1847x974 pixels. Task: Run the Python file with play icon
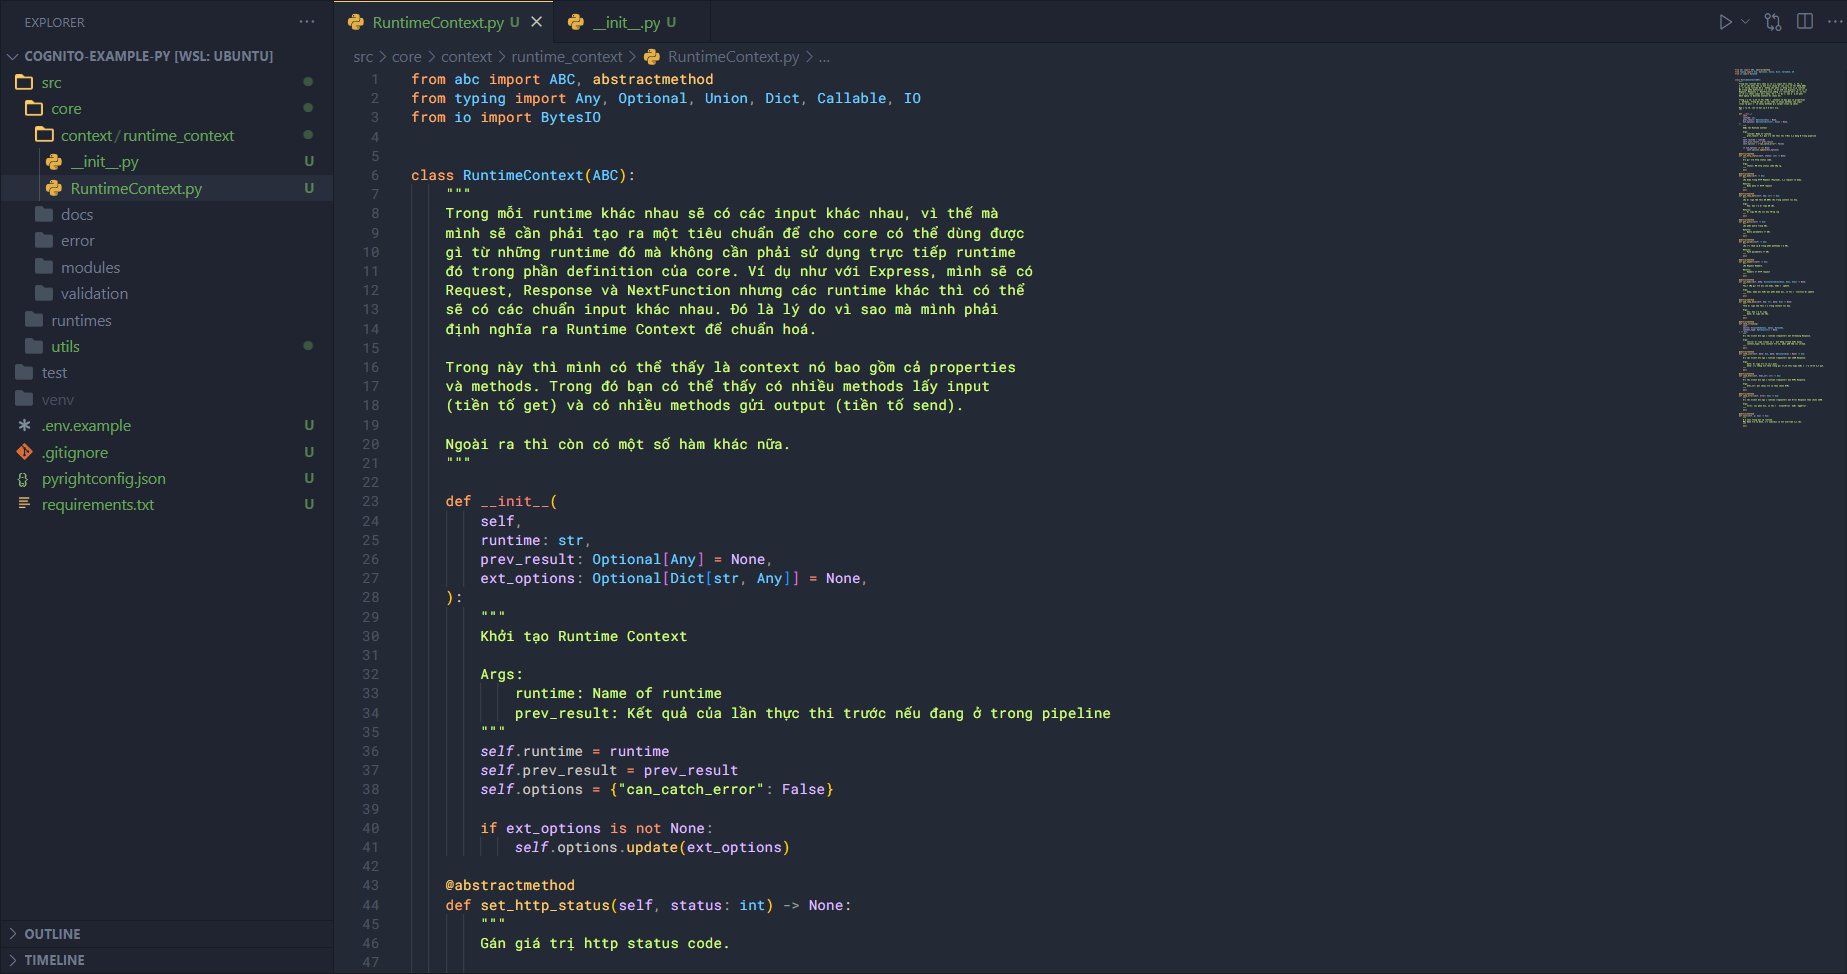coord(1725,22)
